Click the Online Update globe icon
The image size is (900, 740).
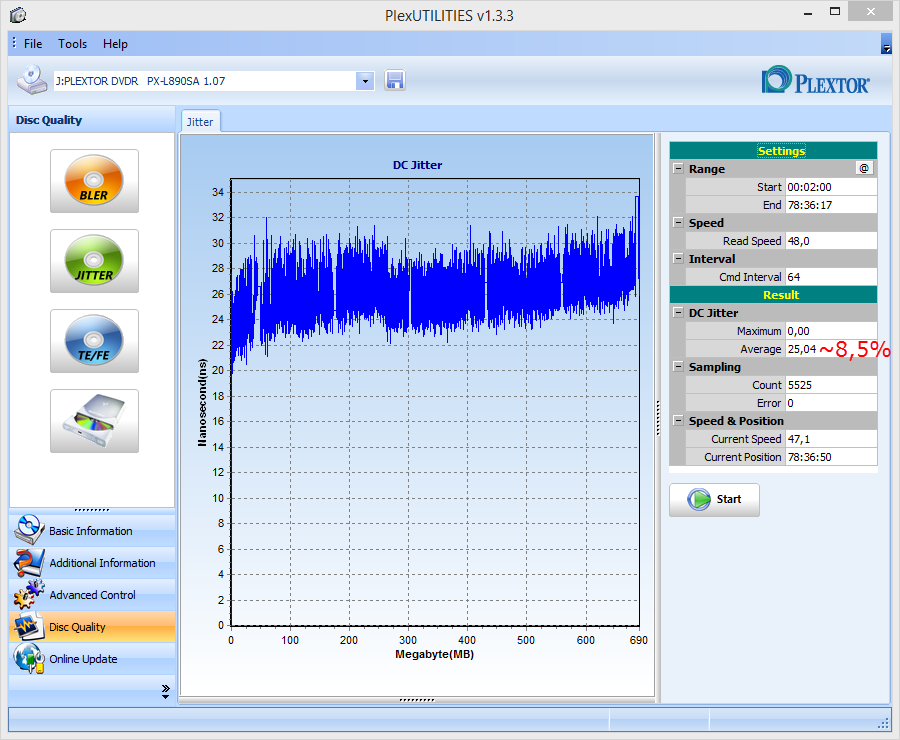pyautogui.click(x=28, y=658)
